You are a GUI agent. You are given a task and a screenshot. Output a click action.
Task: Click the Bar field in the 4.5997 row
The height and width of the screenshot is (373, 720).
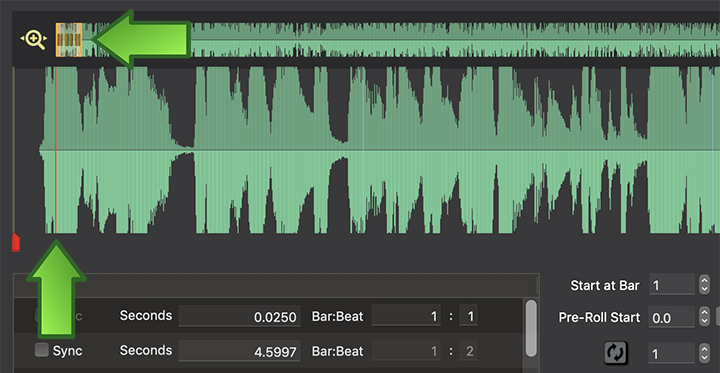click(x=406, y=351)
